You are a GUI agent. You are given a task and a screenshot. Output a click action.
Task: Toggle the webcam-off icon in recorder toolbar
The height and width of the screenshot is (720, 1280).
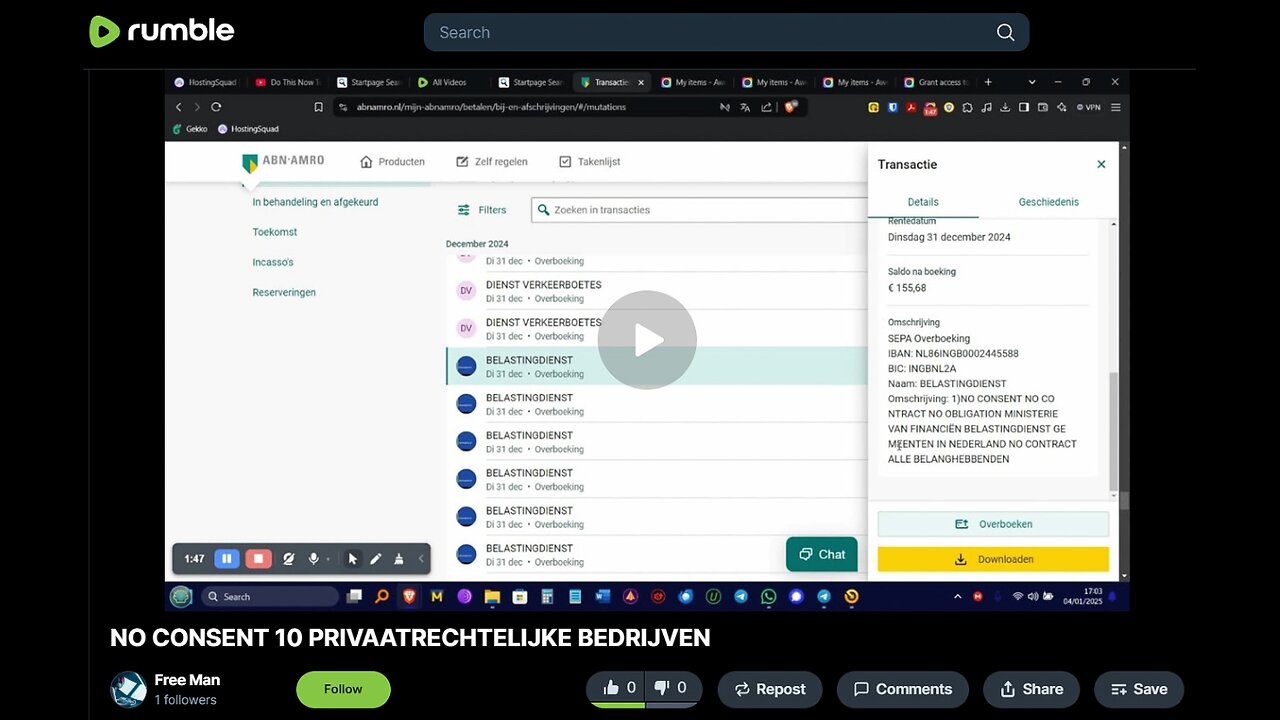point(289,559)
